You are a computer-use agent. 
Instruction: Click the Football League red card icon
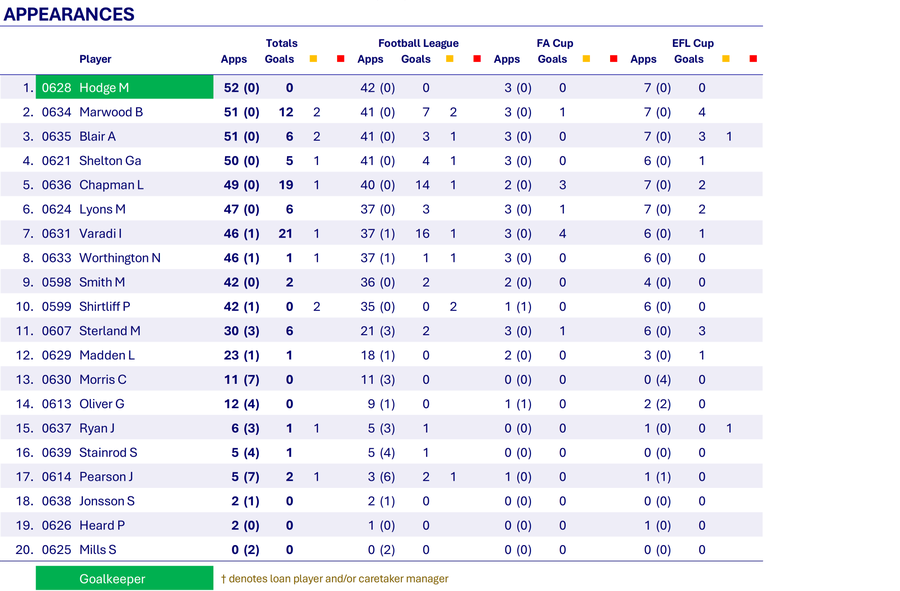[477, 59]
